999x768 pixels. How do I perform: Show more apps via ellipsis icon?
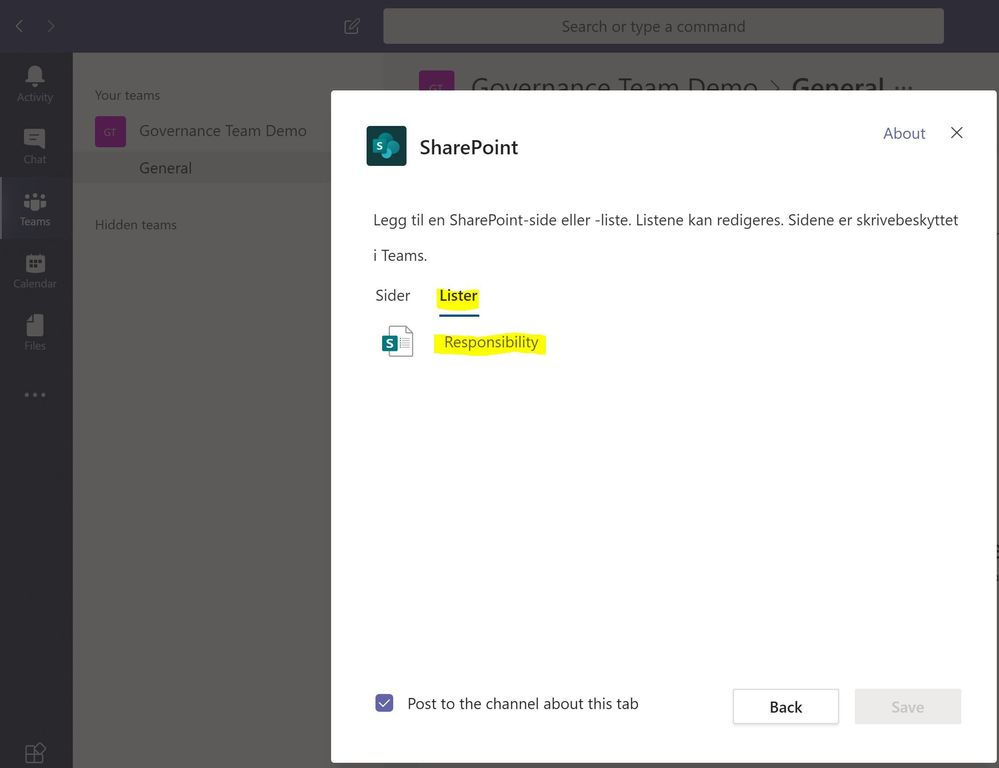(35, 395)
